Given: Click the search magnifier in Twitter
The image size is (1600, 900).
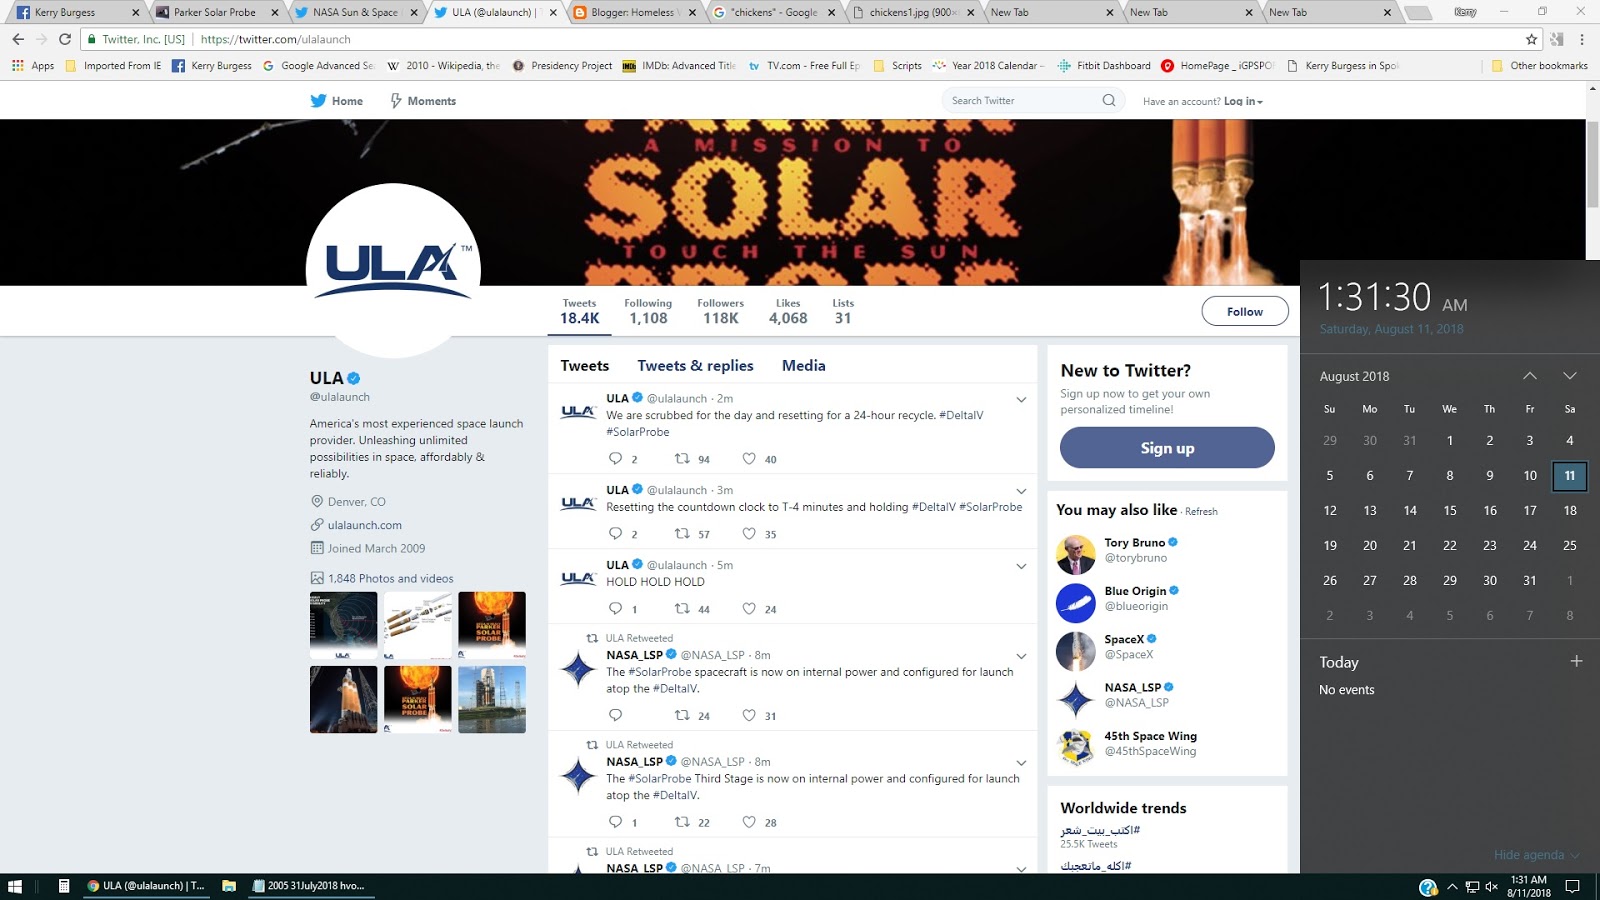Looking at the screenshot, I should pos(1108,100).
